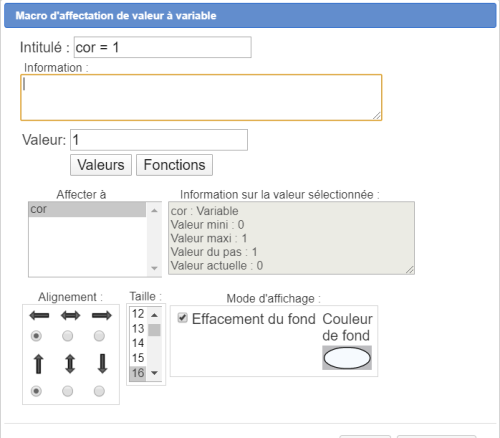This screenshot has height=438, width=500.
Task: Select cor in the Affecter à list
Action: click(87, 209)
